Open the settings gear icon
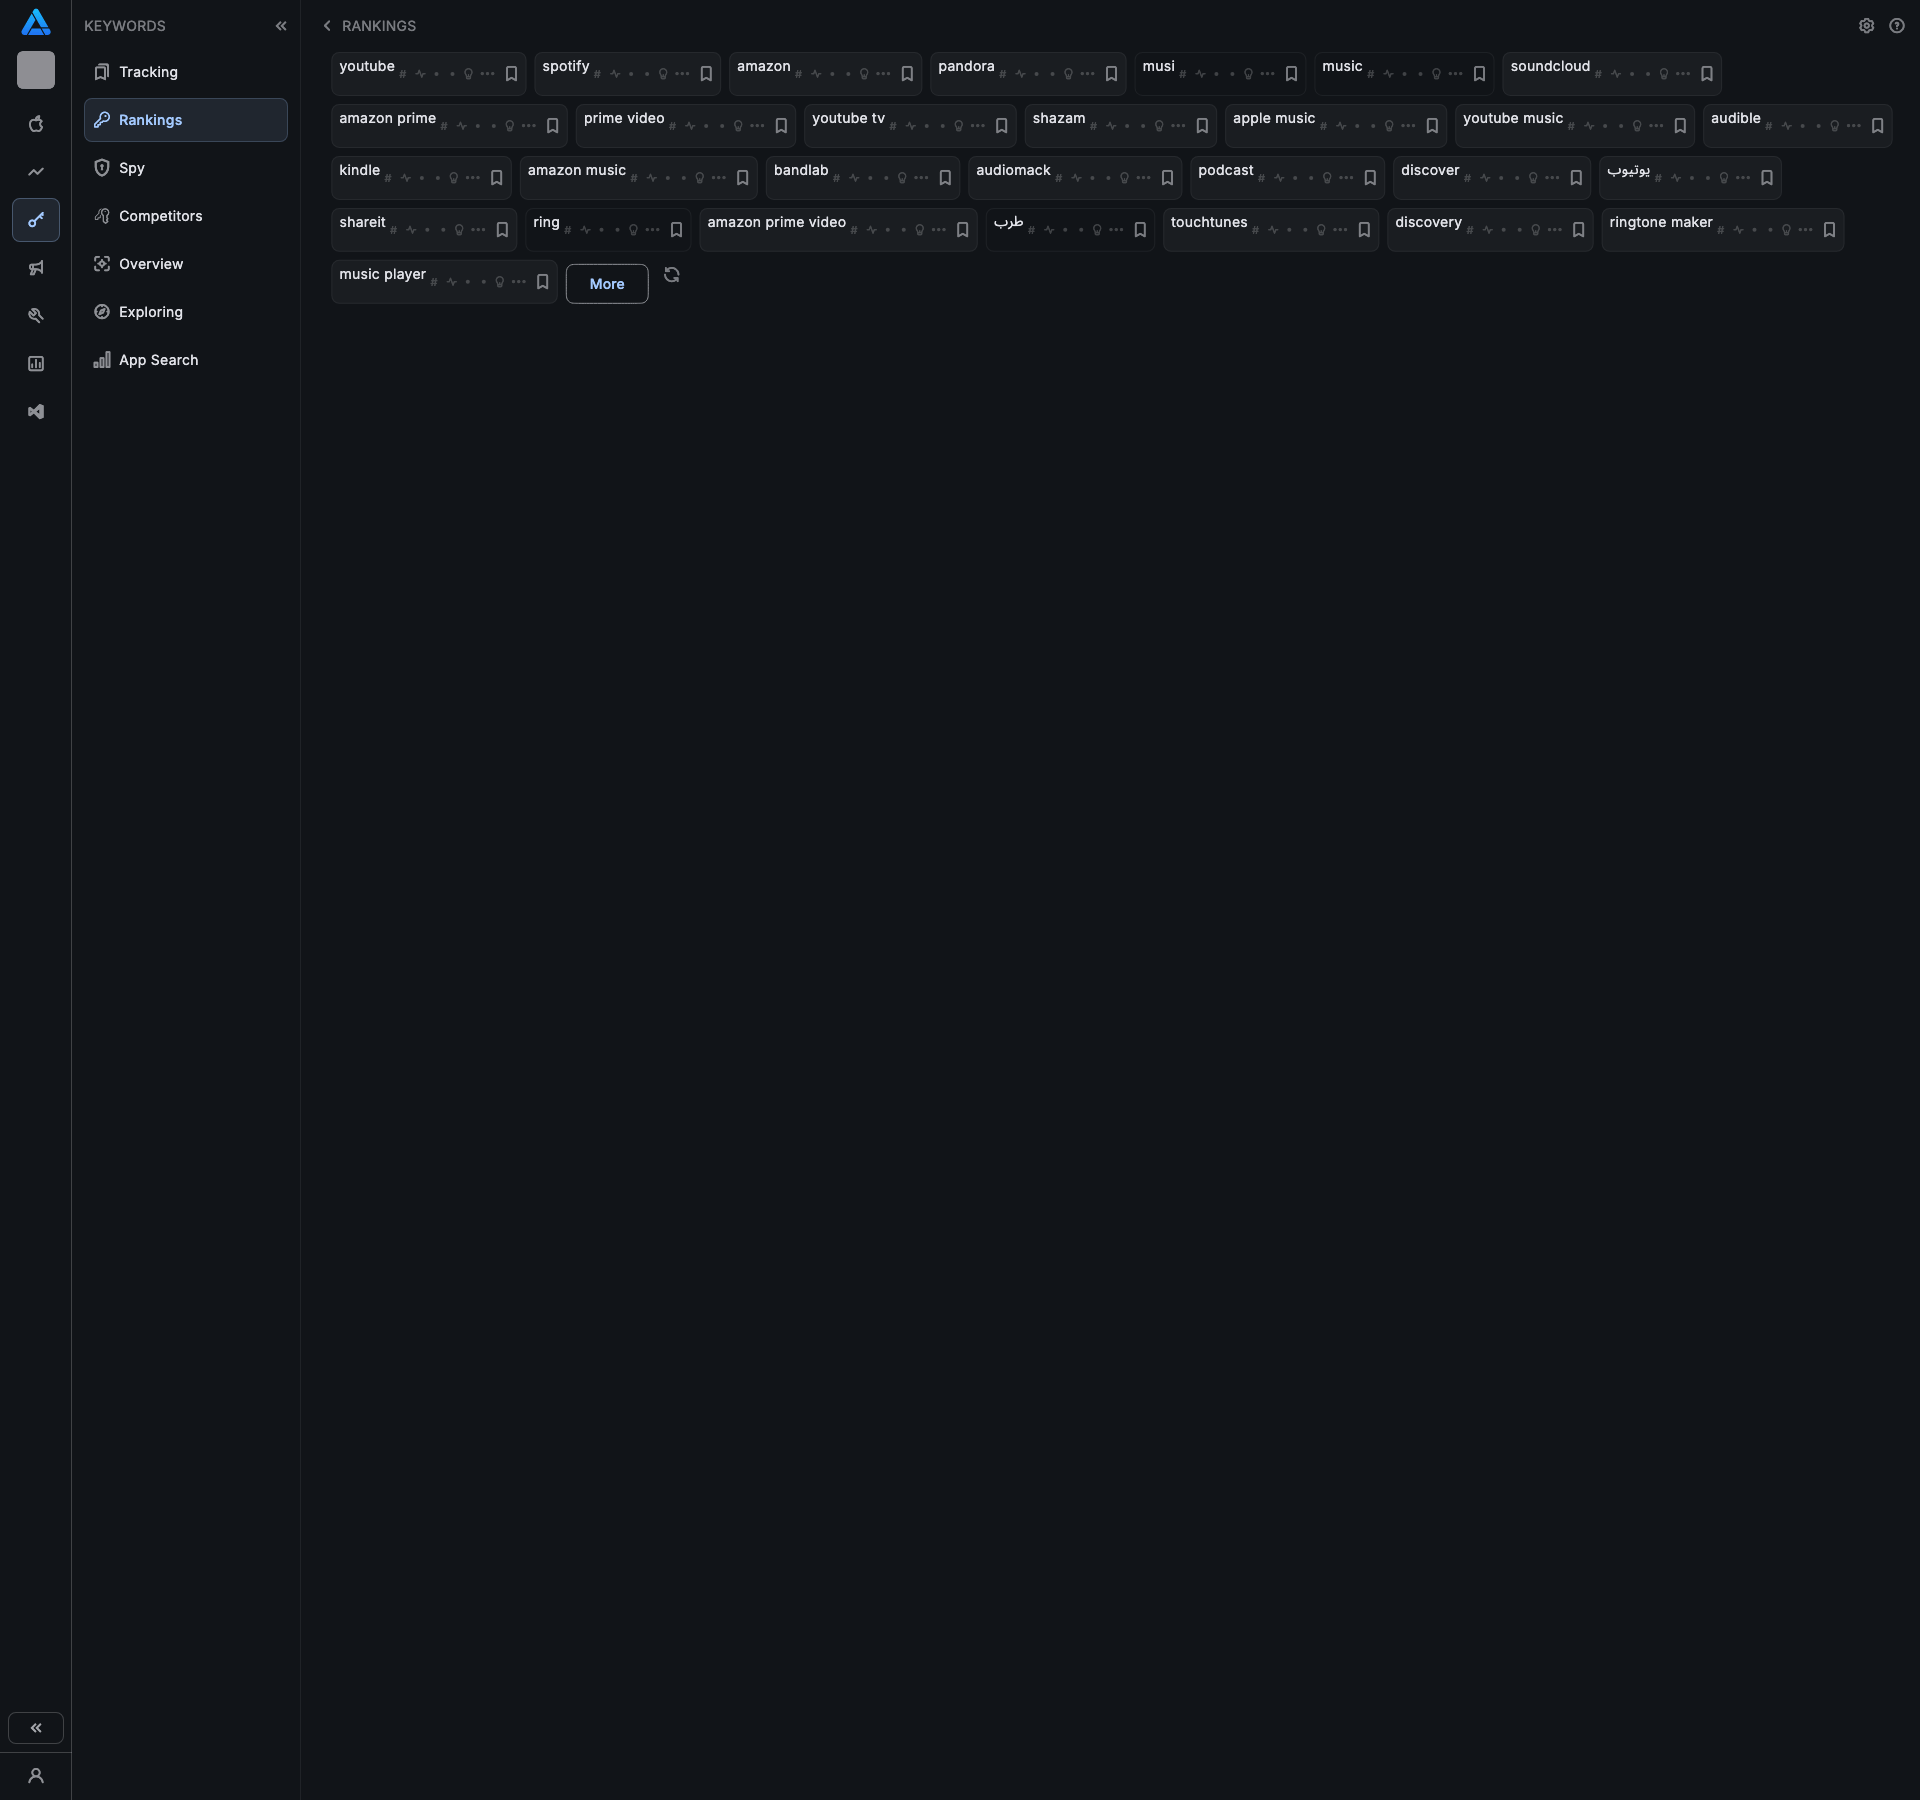This screenshot has width=1920, height=1800. [x=1866, y=26]
